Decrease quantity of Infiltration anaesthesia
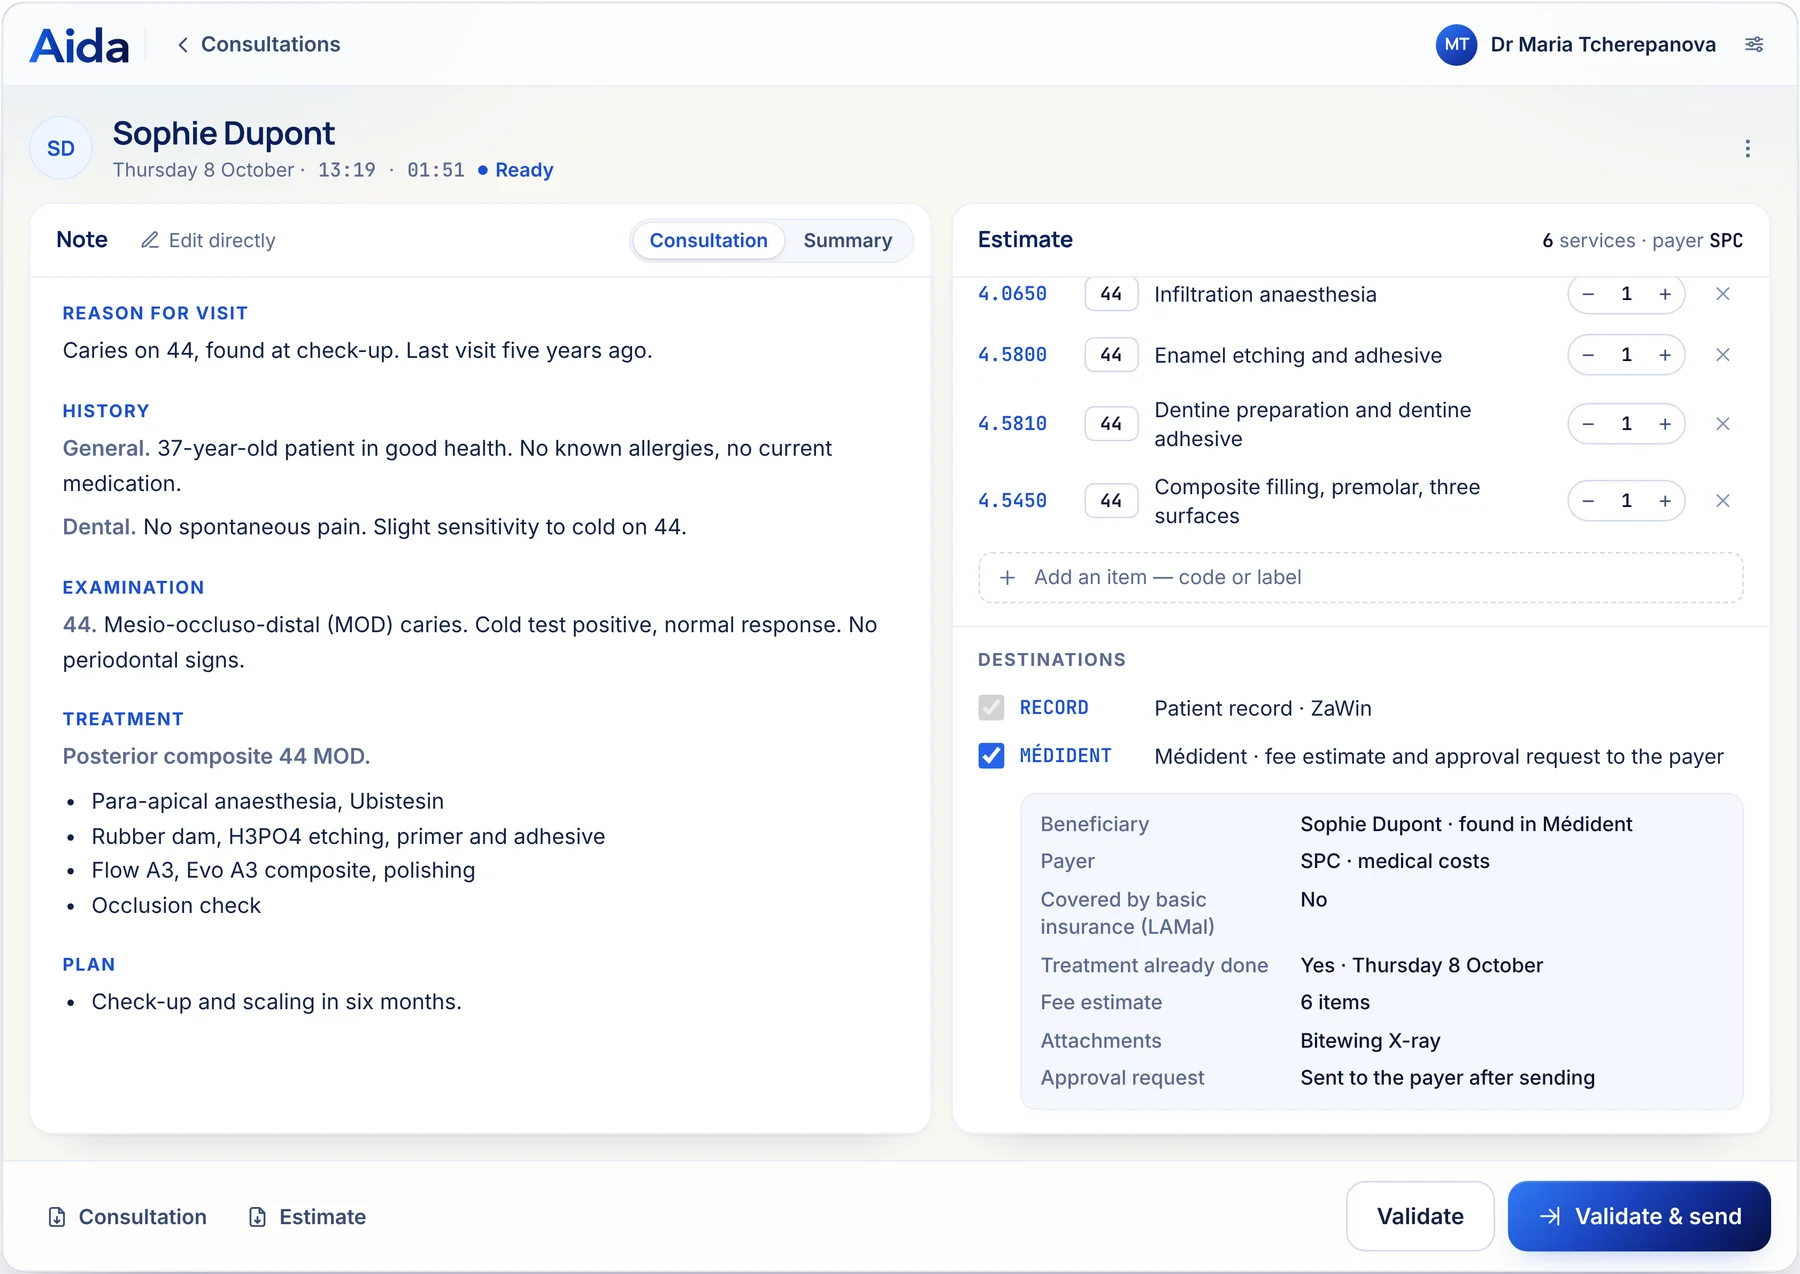 [x=1588, y=294]
